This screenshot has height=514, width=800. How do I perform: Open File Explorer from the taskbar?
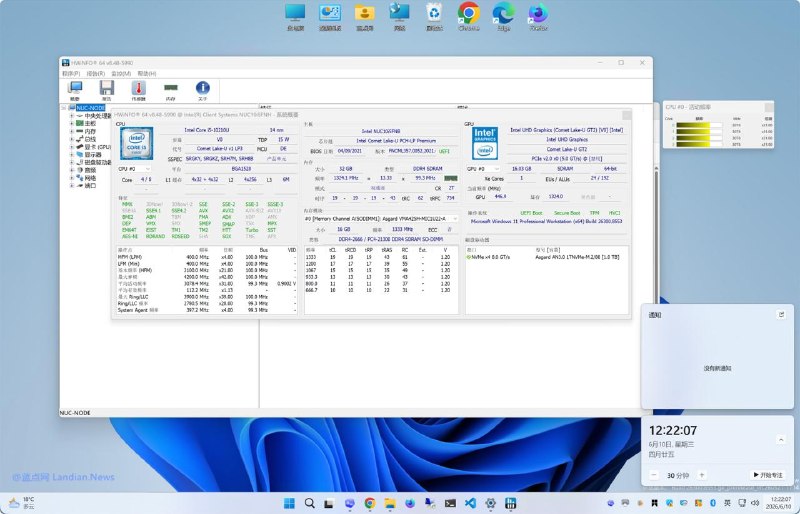pos(390,503)
